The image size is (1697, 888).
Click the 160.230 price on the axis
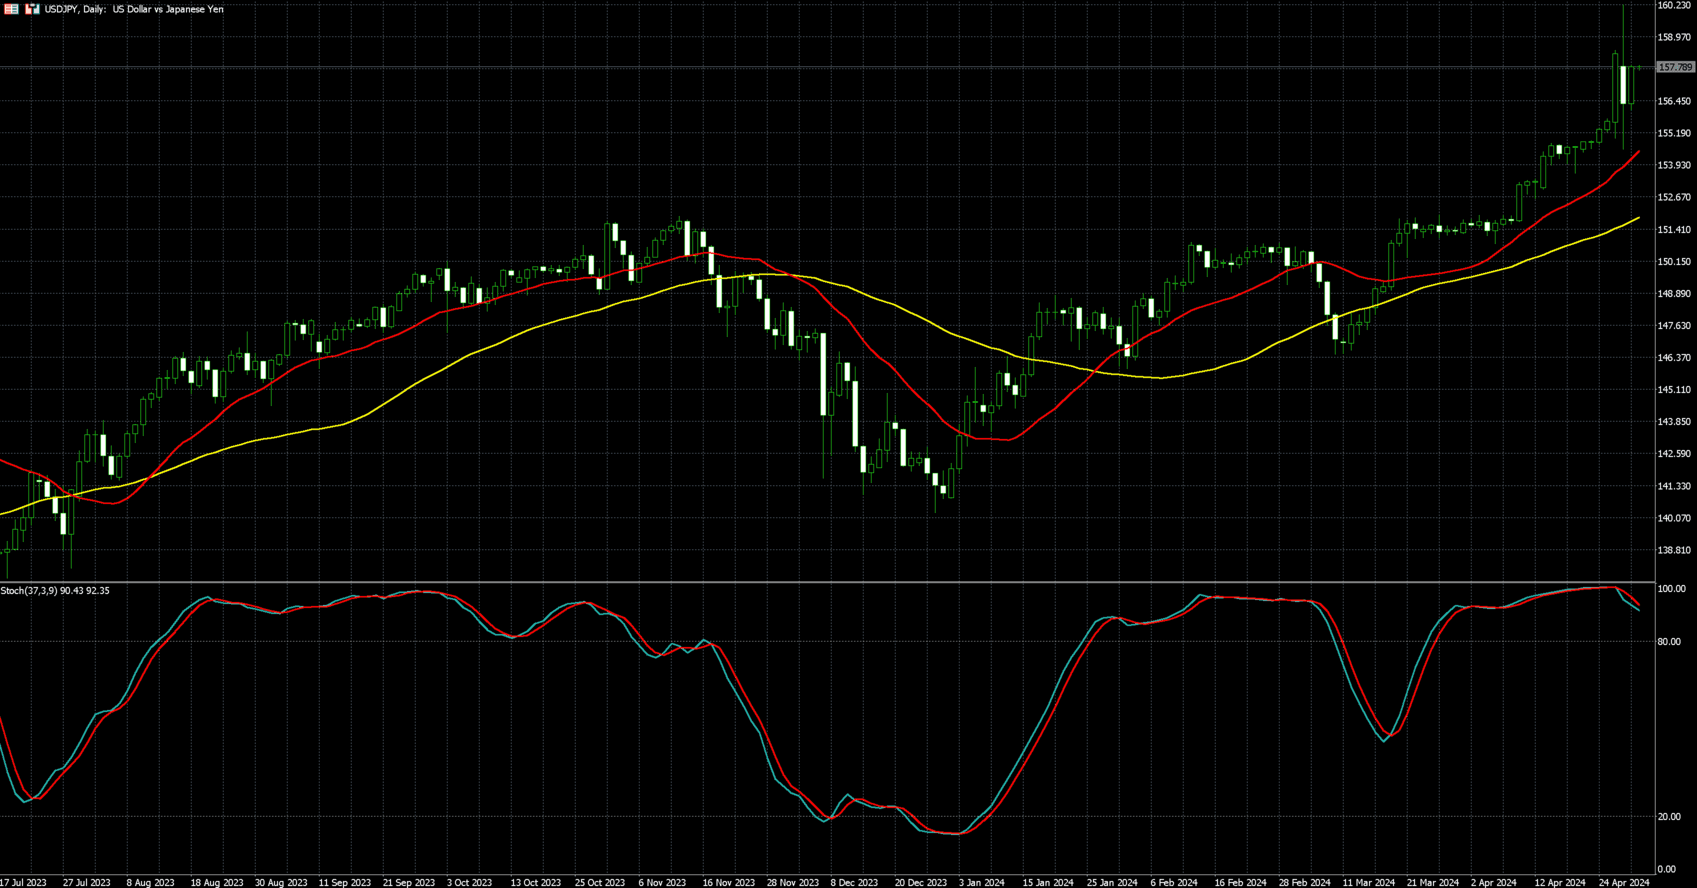tap(1674, 6)
